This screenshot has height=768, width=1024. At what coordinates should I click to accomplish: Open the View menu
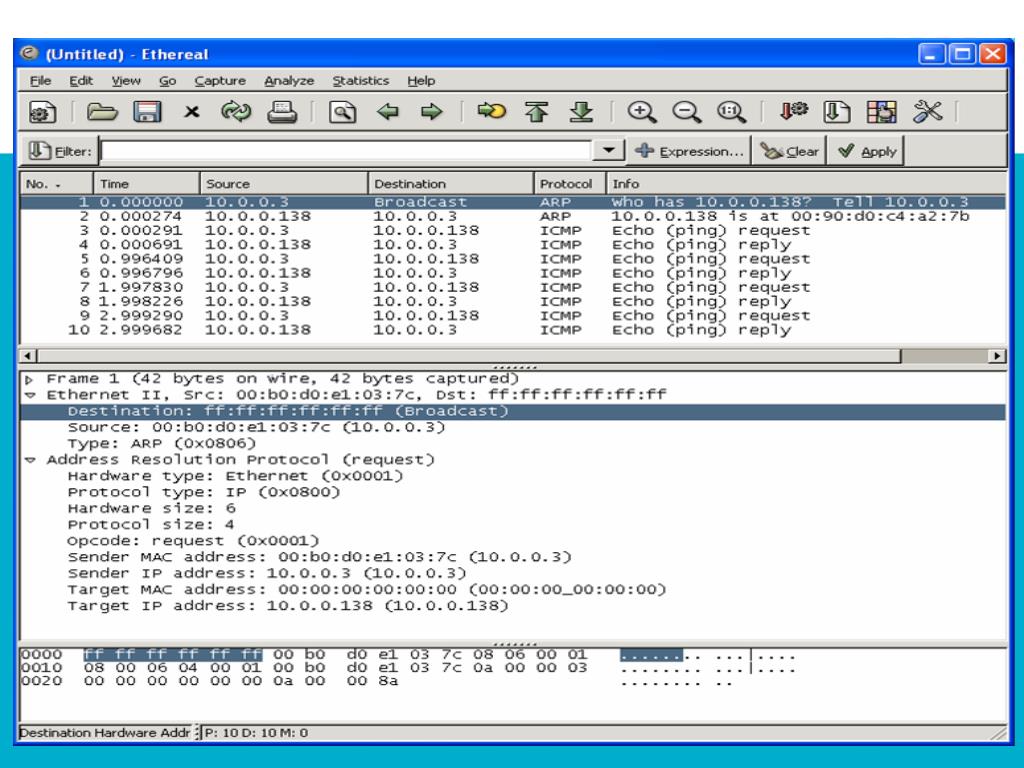pyautogui.click(x=126, y=80)
